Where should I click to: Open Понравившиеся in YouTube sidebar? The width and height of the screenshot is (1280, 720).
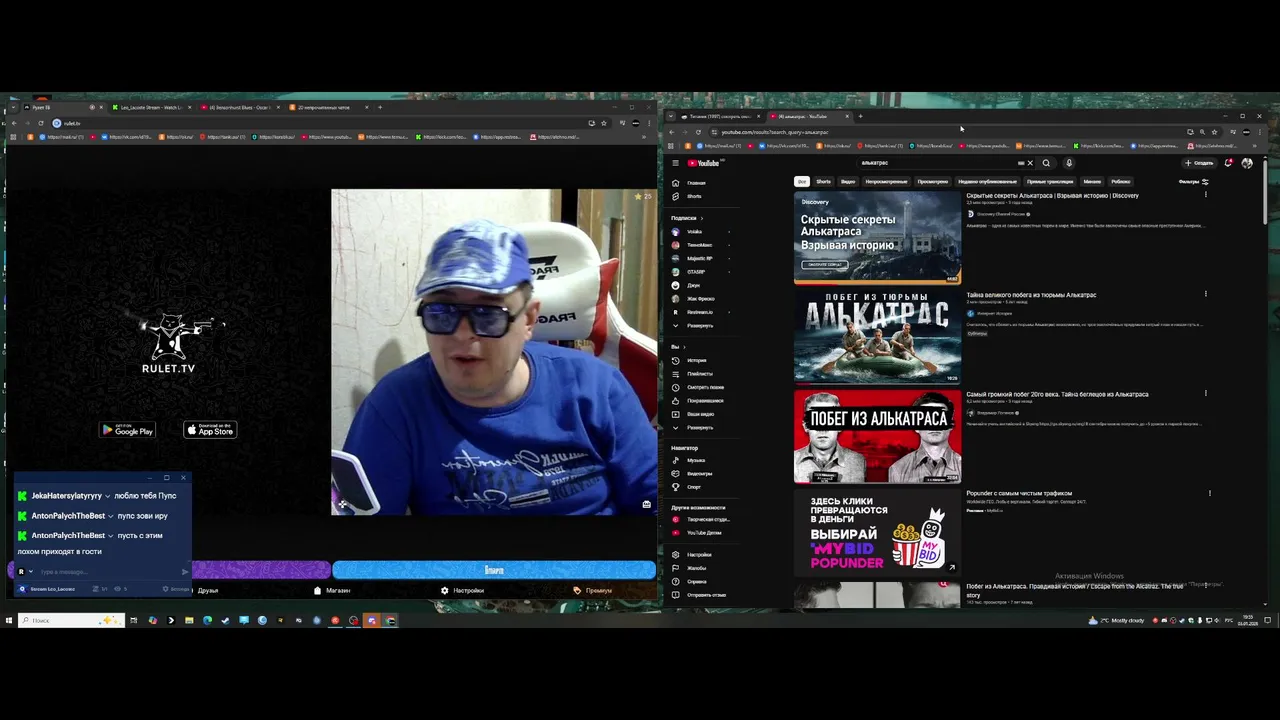[705, 401]
